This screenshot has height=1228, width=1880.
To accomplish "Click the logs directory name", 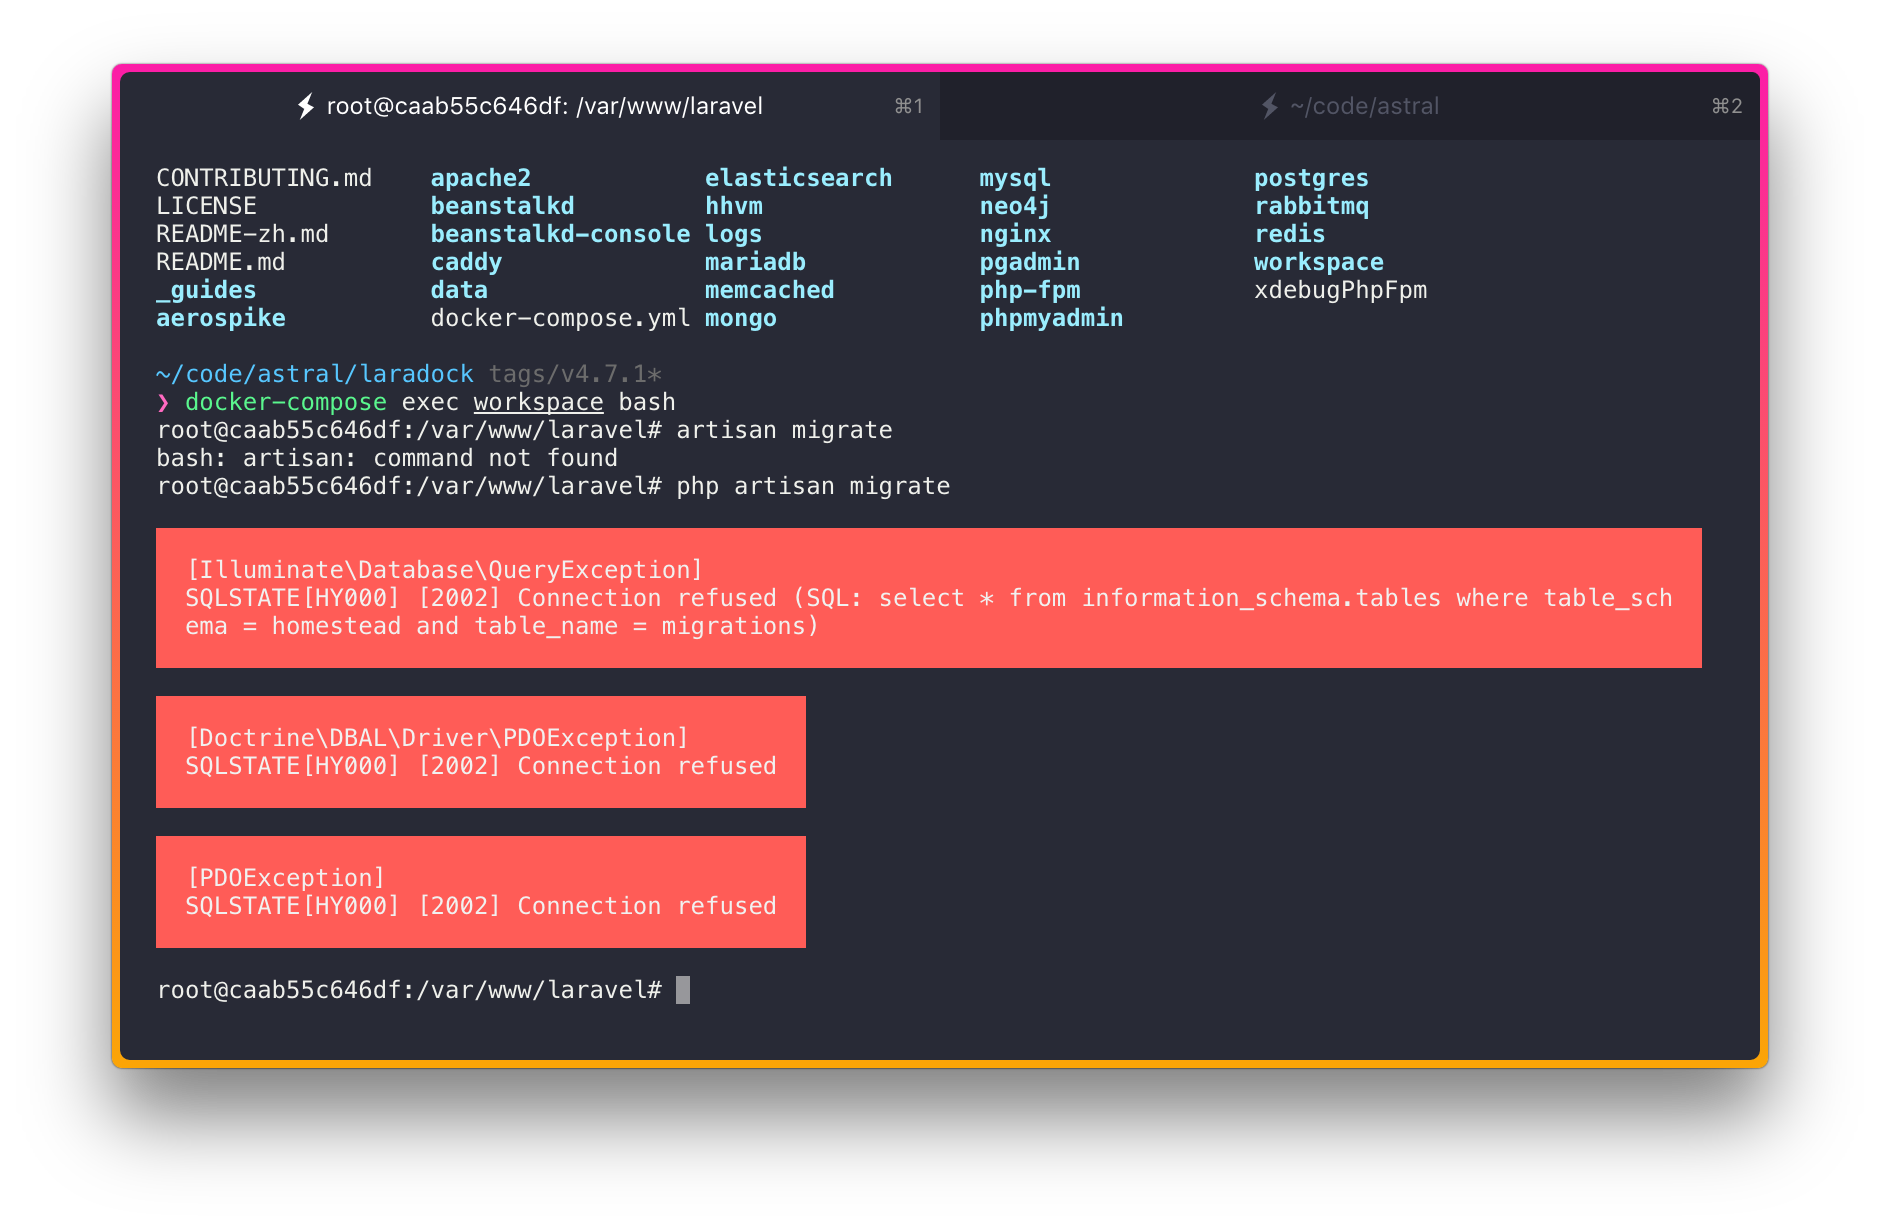I will tap(734, 234).
